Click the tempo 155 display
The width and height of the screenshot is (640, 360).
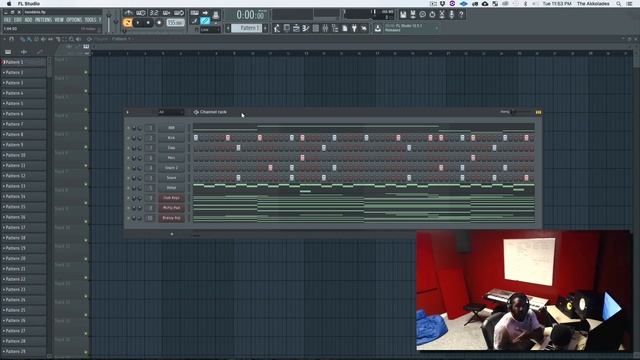(x=175, y=22)
